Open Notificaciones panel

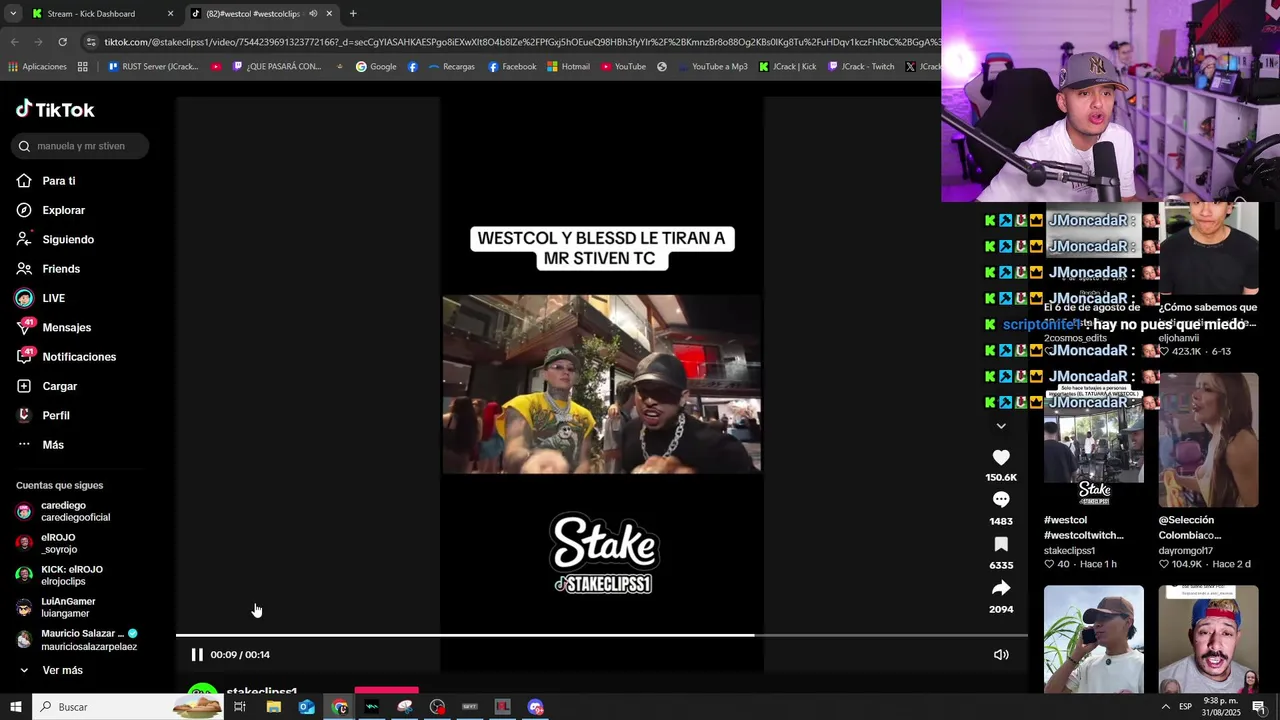click(79, 357)
